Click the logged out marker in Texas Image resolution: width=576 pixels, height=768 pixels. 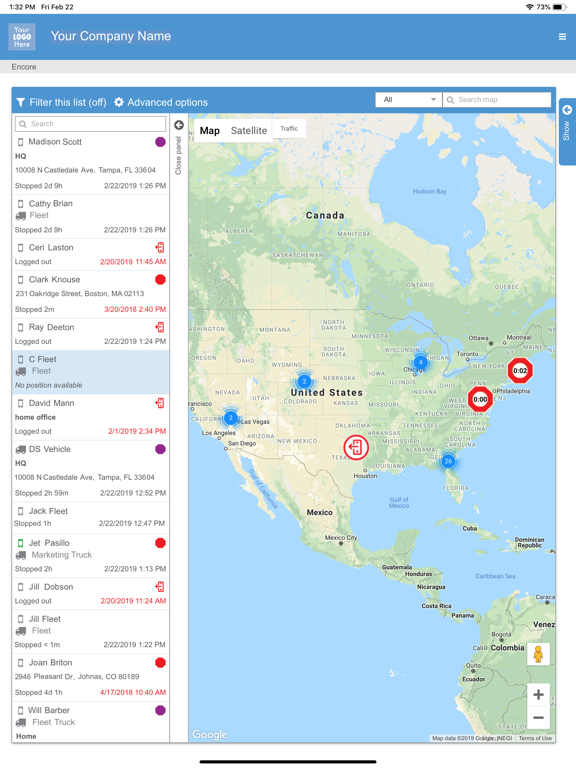click(x=356, y=447)
